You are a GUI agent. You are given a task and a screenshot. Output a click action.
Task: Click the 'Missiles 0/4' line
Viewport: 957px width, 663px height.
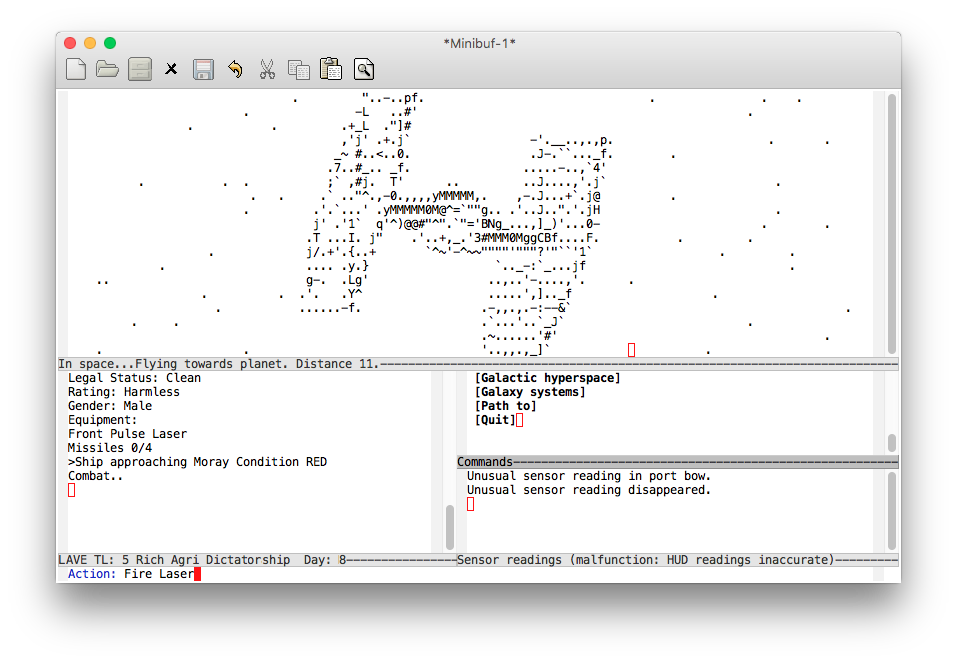(110, 448)
